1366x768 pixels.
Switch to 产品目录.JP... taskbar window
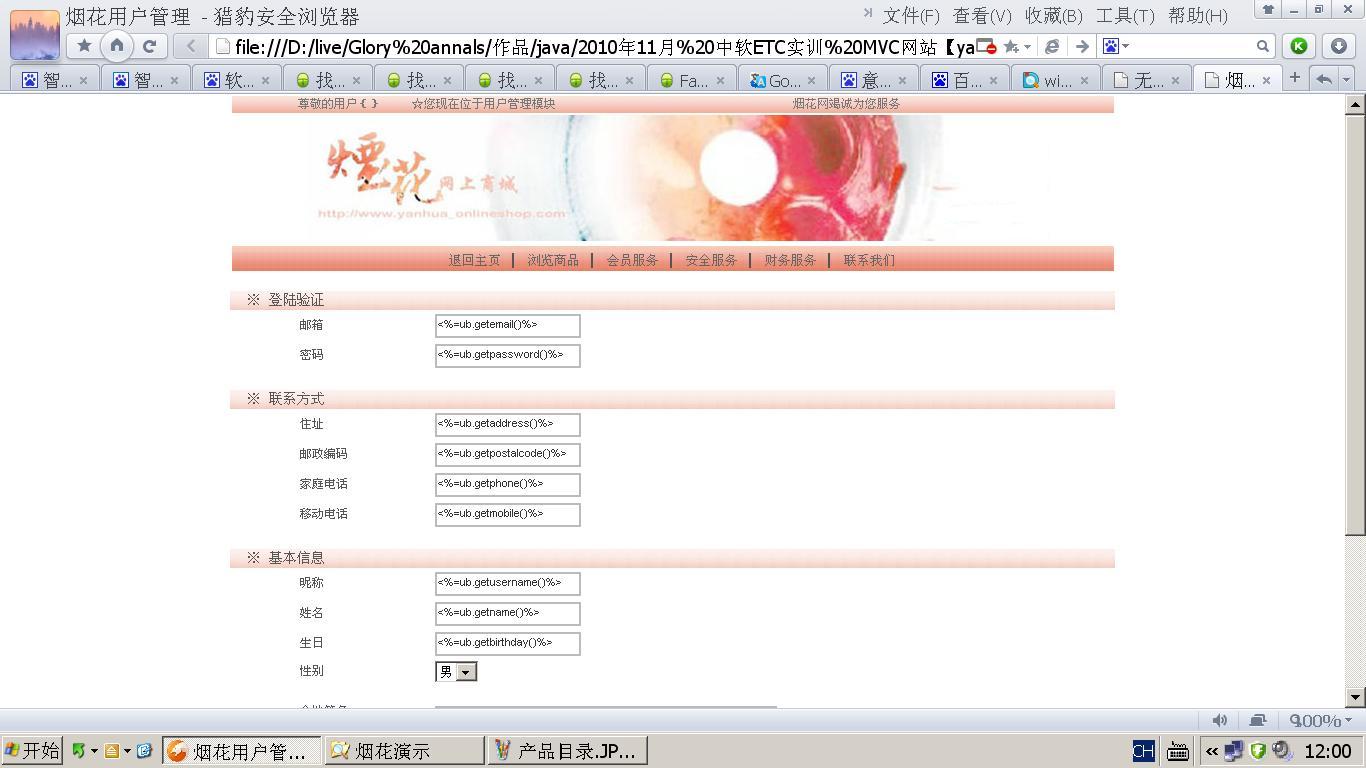click(567, 750)
